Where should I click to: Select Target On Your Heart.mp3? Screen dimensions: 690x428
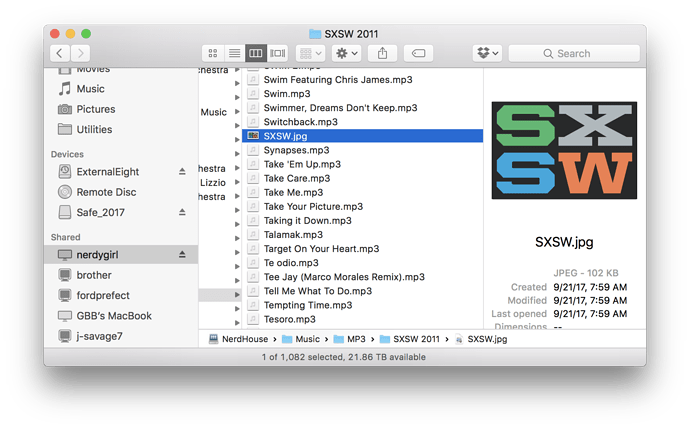363,249
